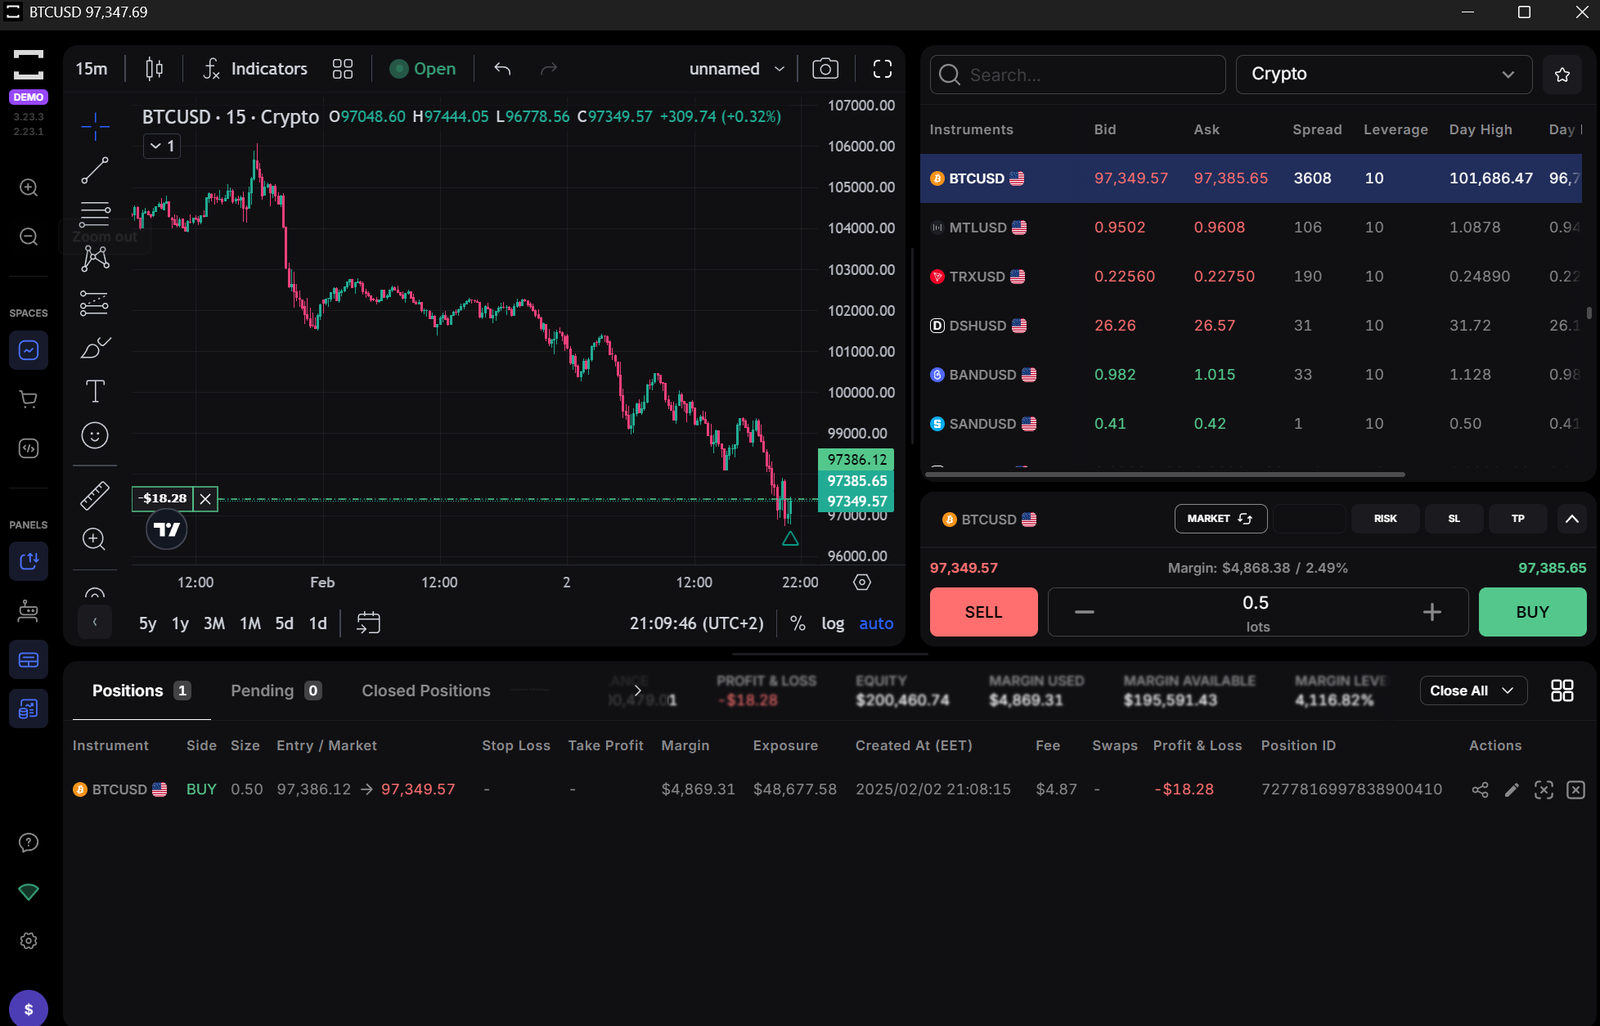The width and height of the screenshot is (1600, 1026).
Task: Toggle percent scale on the chart
Action: pyautogui.click(x=797, y=624)
